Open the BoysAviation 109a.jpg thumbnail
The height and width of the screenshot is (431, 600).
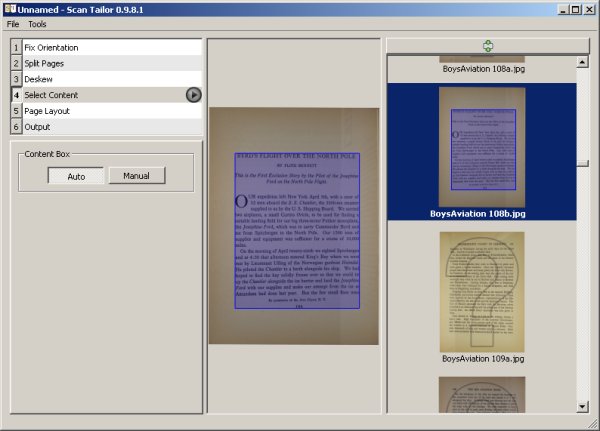482,292
